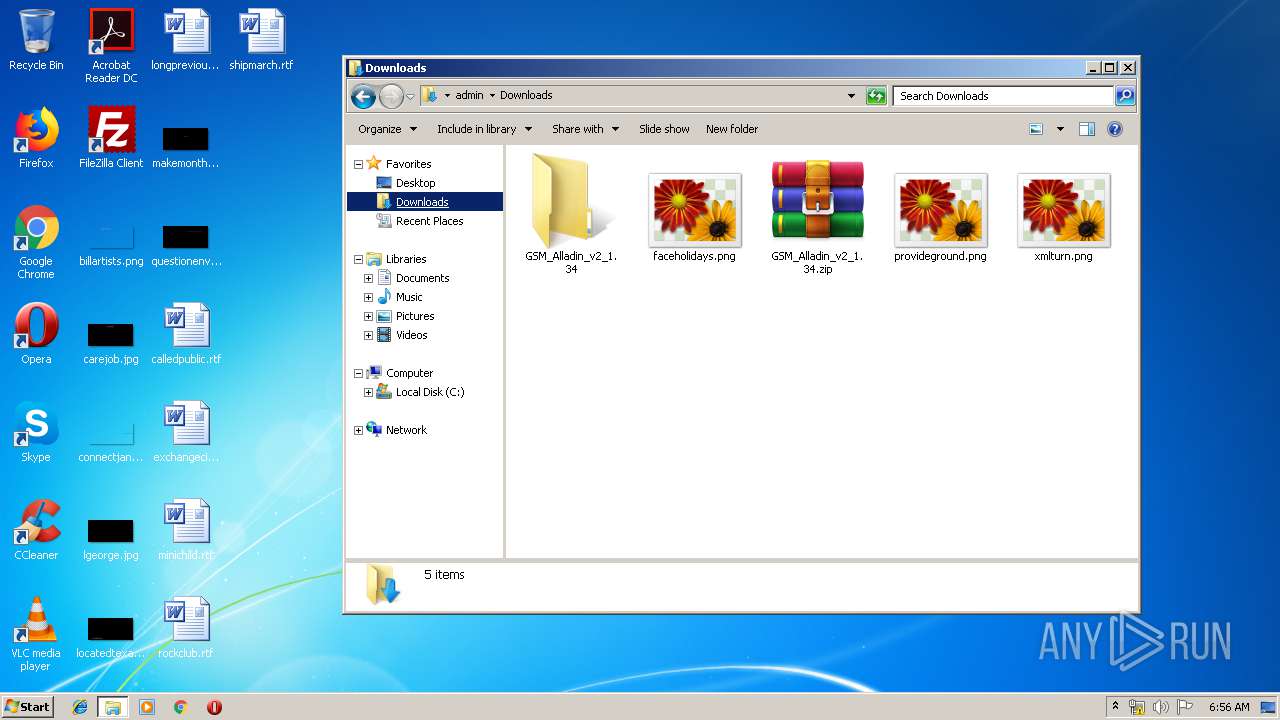1280x720 pixels.
Task: Select calledpublic.rtf desktop file
Action: coord(186,334)
